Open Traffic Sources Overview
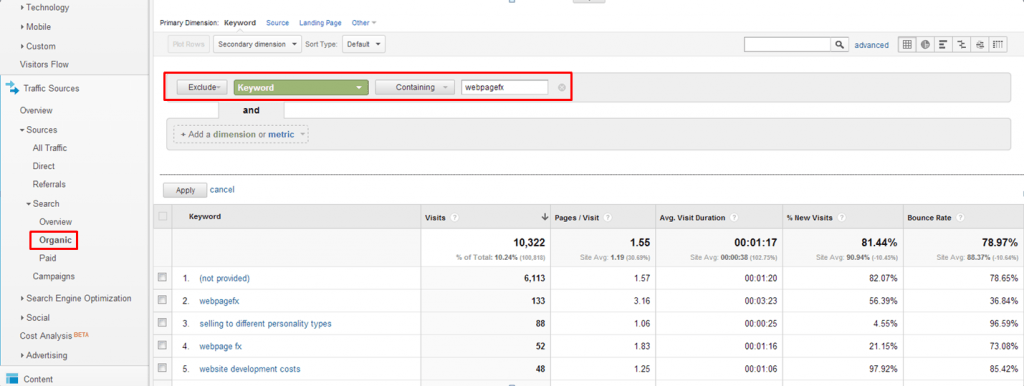1024x386 pixels. (36, 111)
